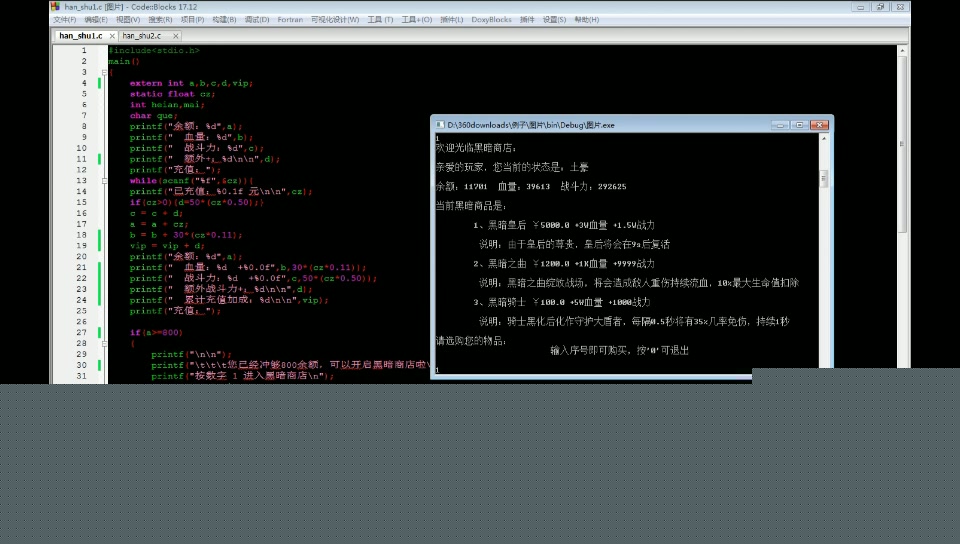The height and width of the screenshot is (544, 960).
Task: Click the console window title bar icon
Action: (x=439, y=125)
